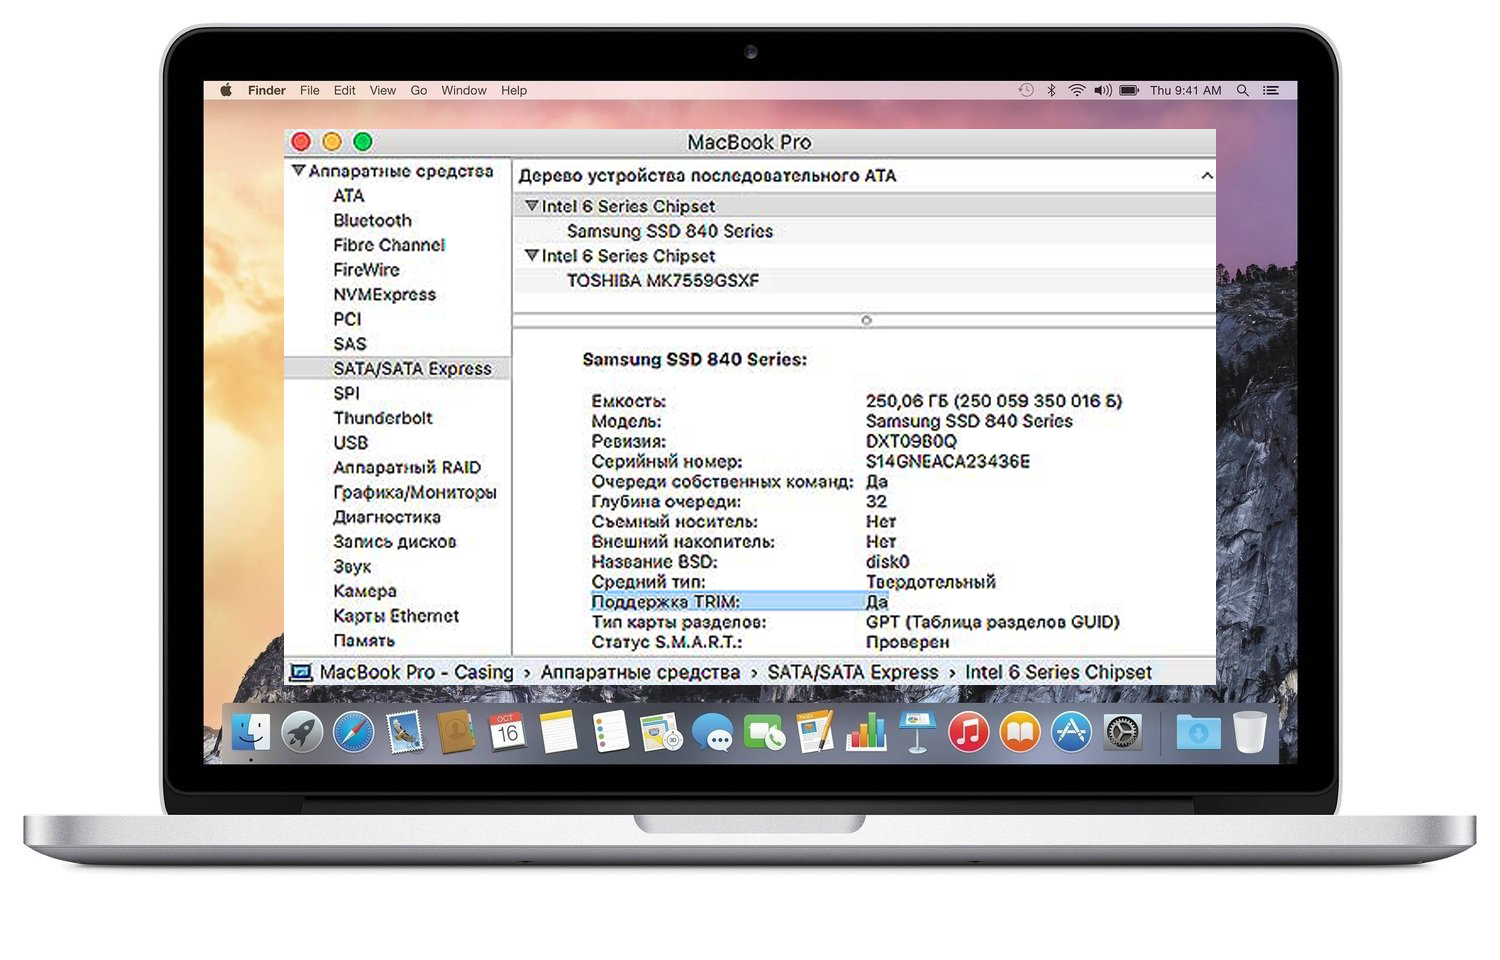Collapse Intel 6 Series Chipset above TOSHIBA
This screenshot has width=1500, height=960.
pos(532,256)
